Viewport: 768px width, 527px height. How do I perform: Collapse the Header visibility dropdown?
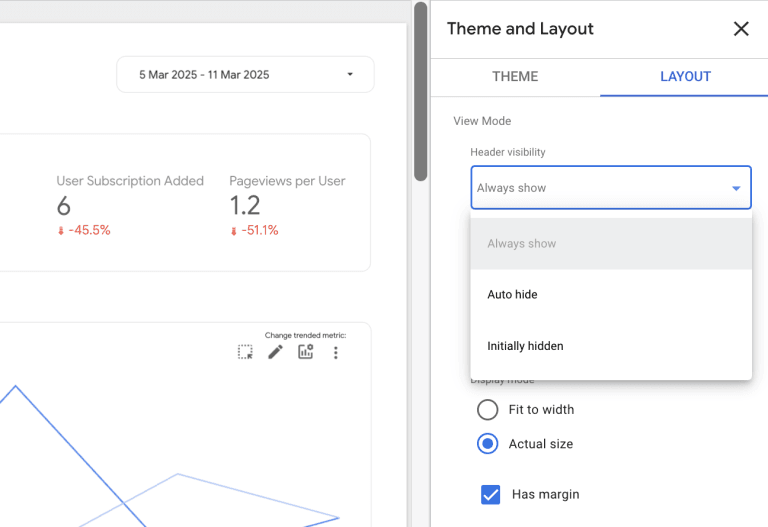click(736, 188)
